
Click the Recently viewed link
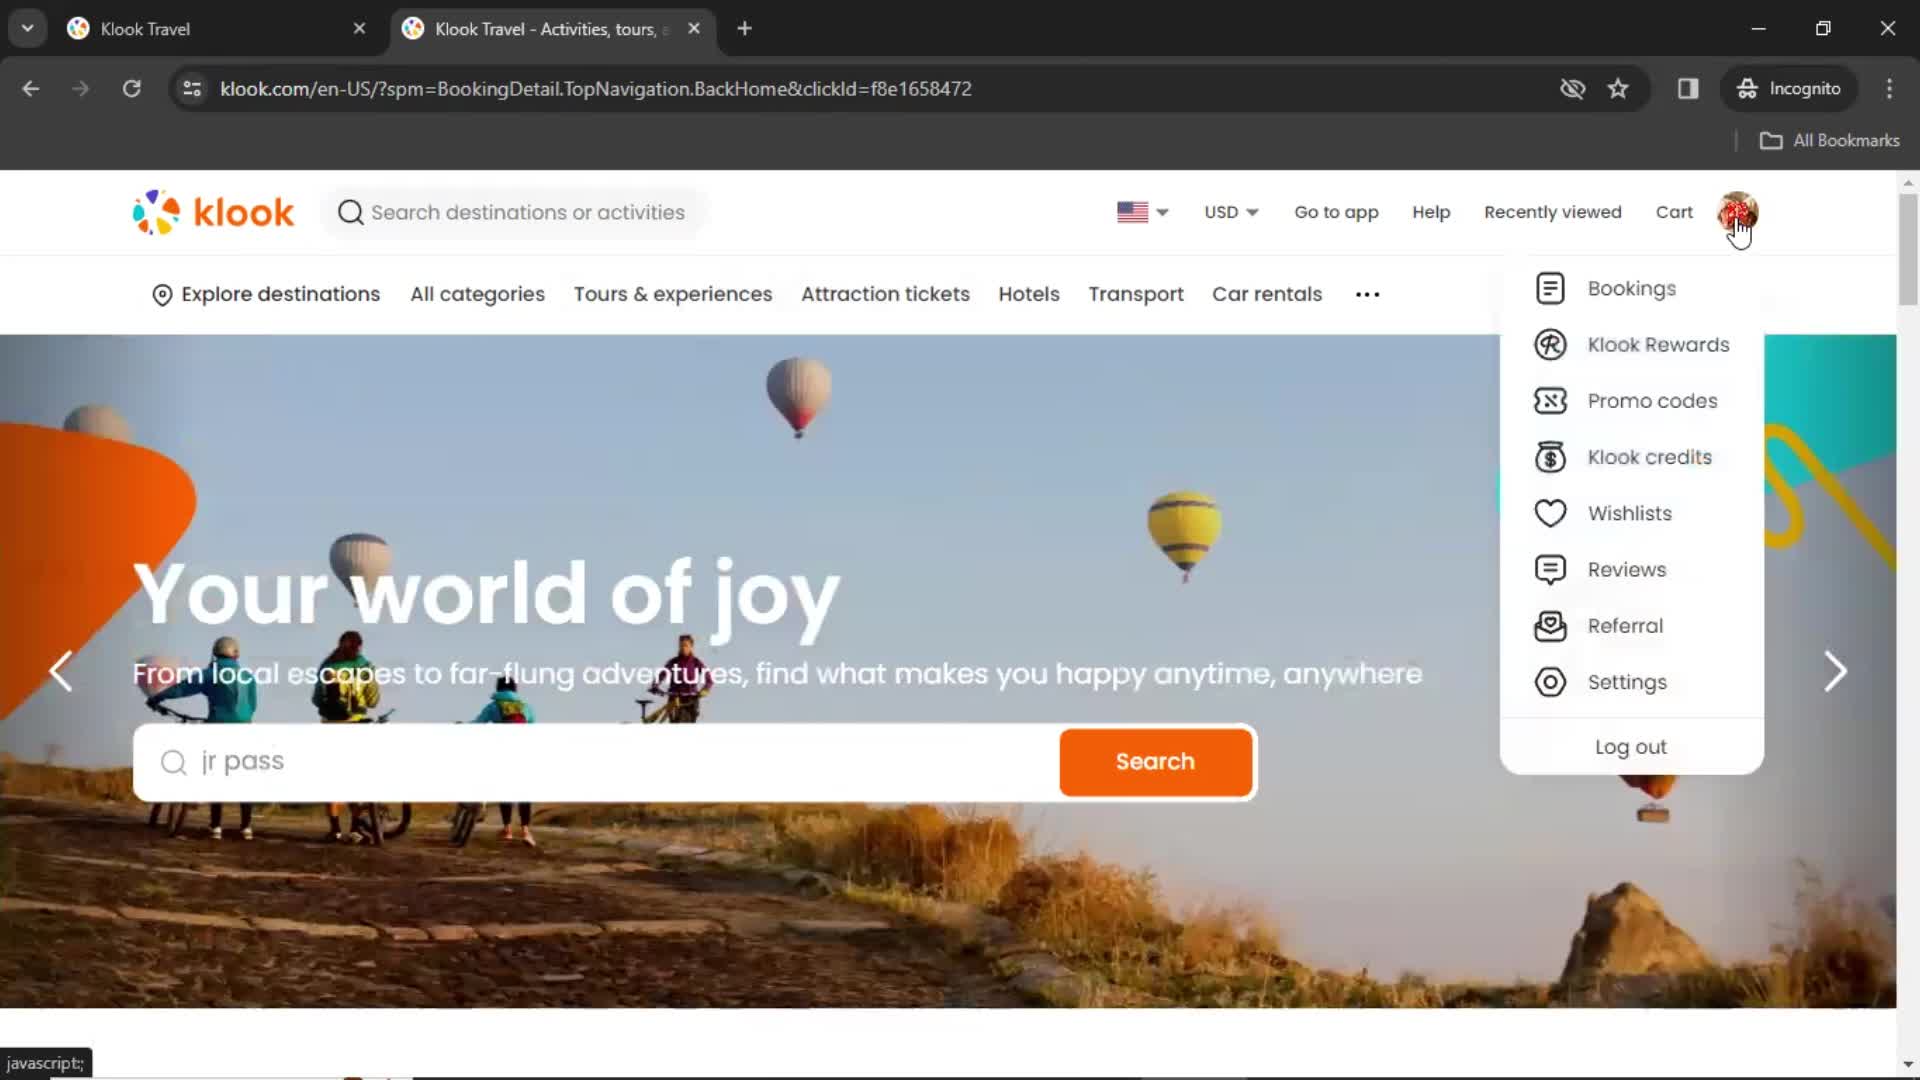point(1552,211)
